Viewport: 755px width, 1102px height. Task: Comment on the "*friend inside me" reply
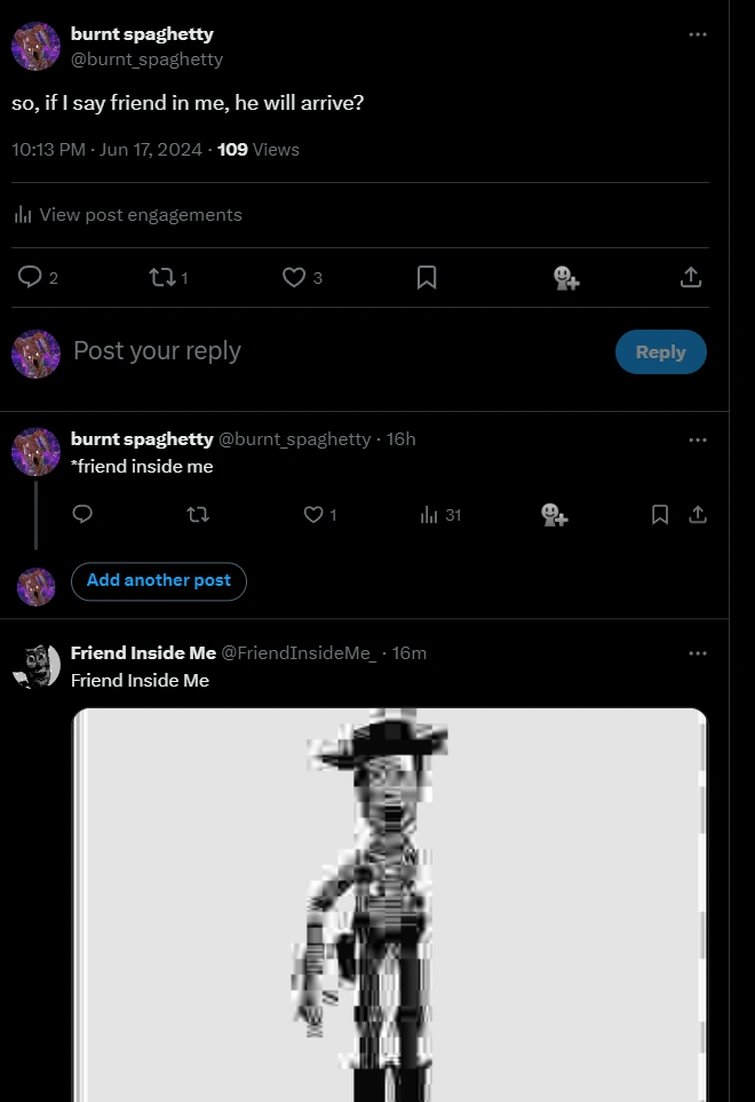(x=83, y=514)
